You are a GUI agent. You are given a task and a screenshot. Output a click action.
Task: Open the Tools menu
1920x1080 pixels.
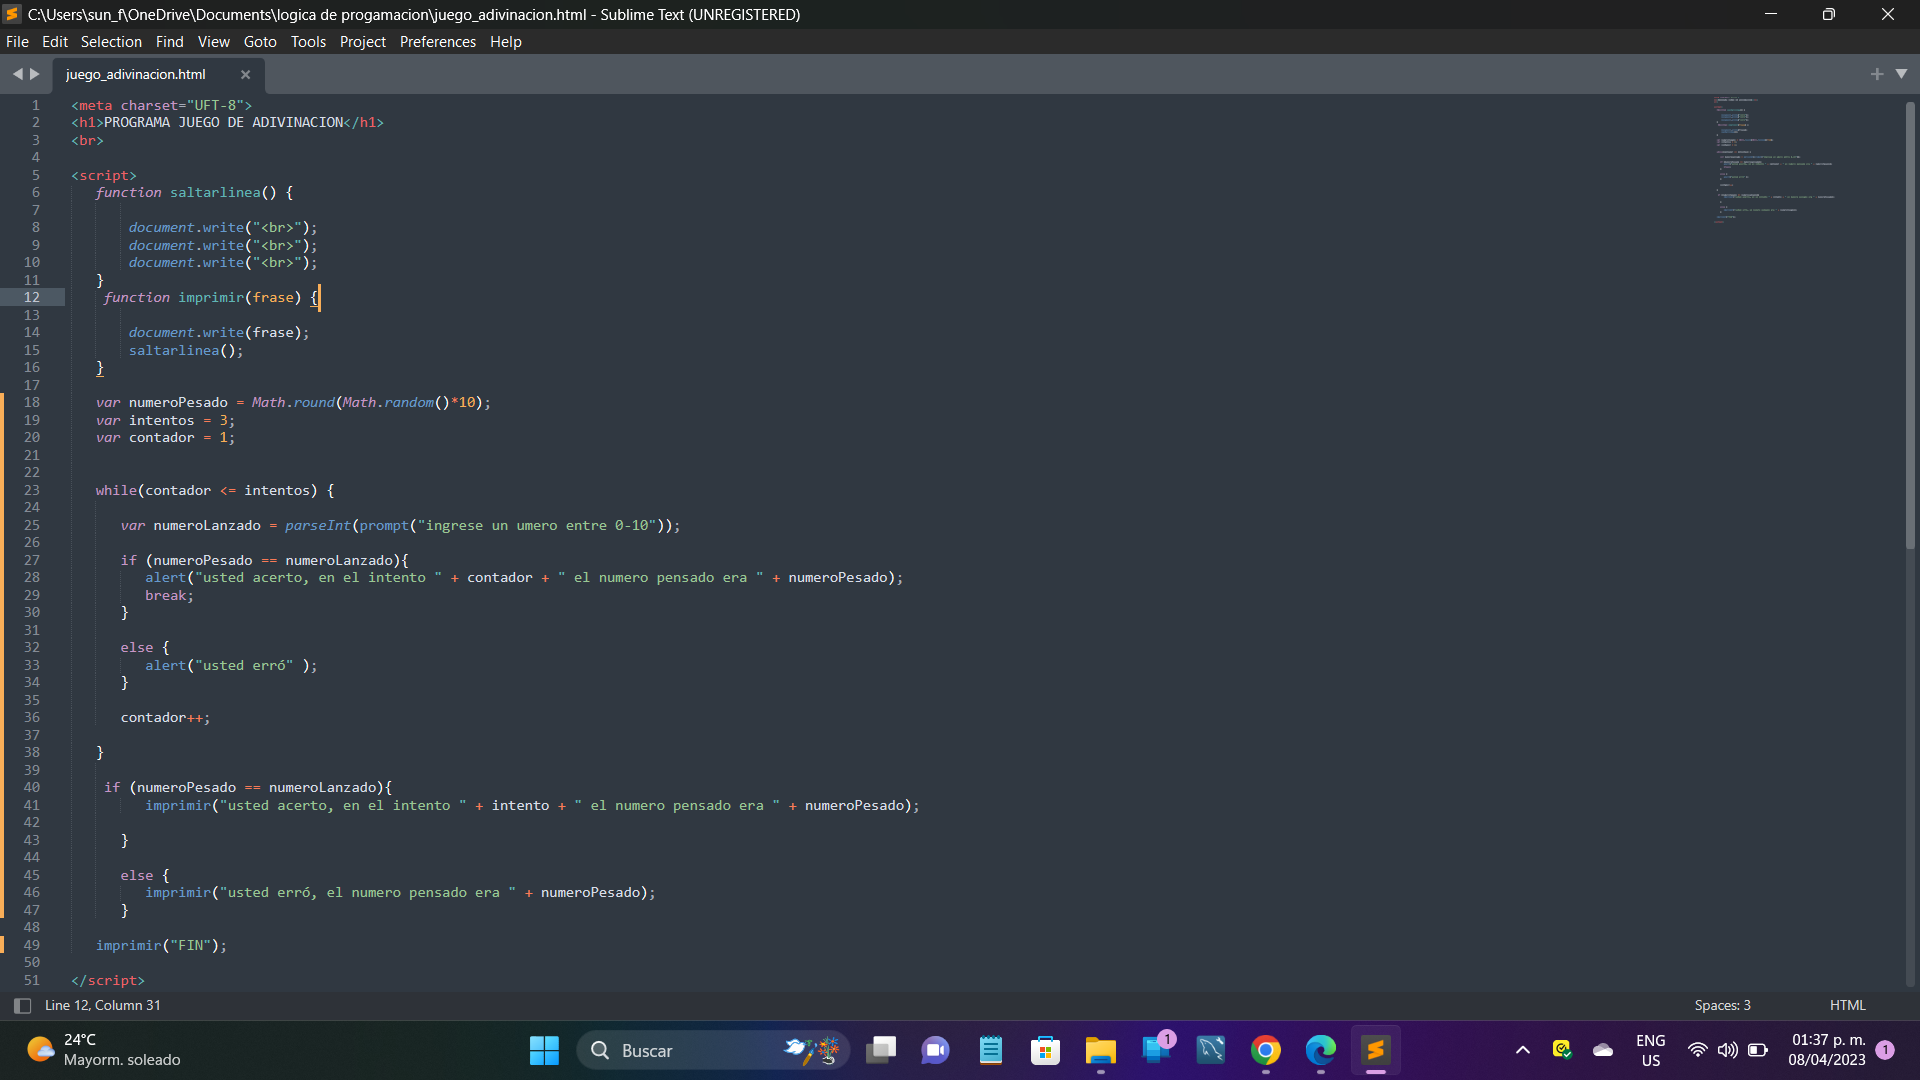tap(308, 41)
